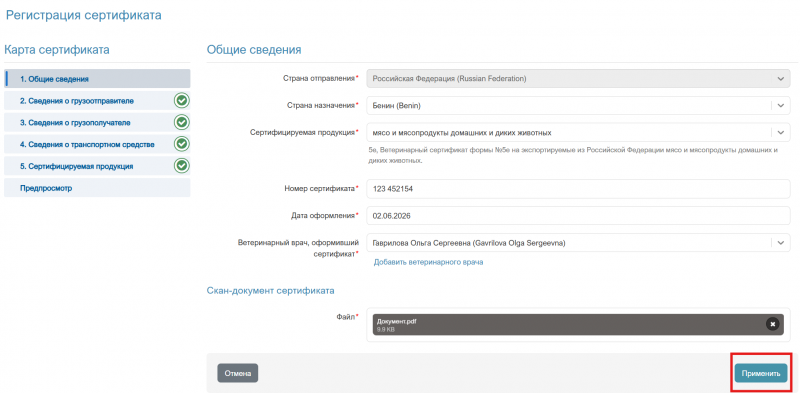Viewport: 800px width, 393px height.
Task: Select the Бенин (Benin) destination combo box
Action: click(578, 106)
